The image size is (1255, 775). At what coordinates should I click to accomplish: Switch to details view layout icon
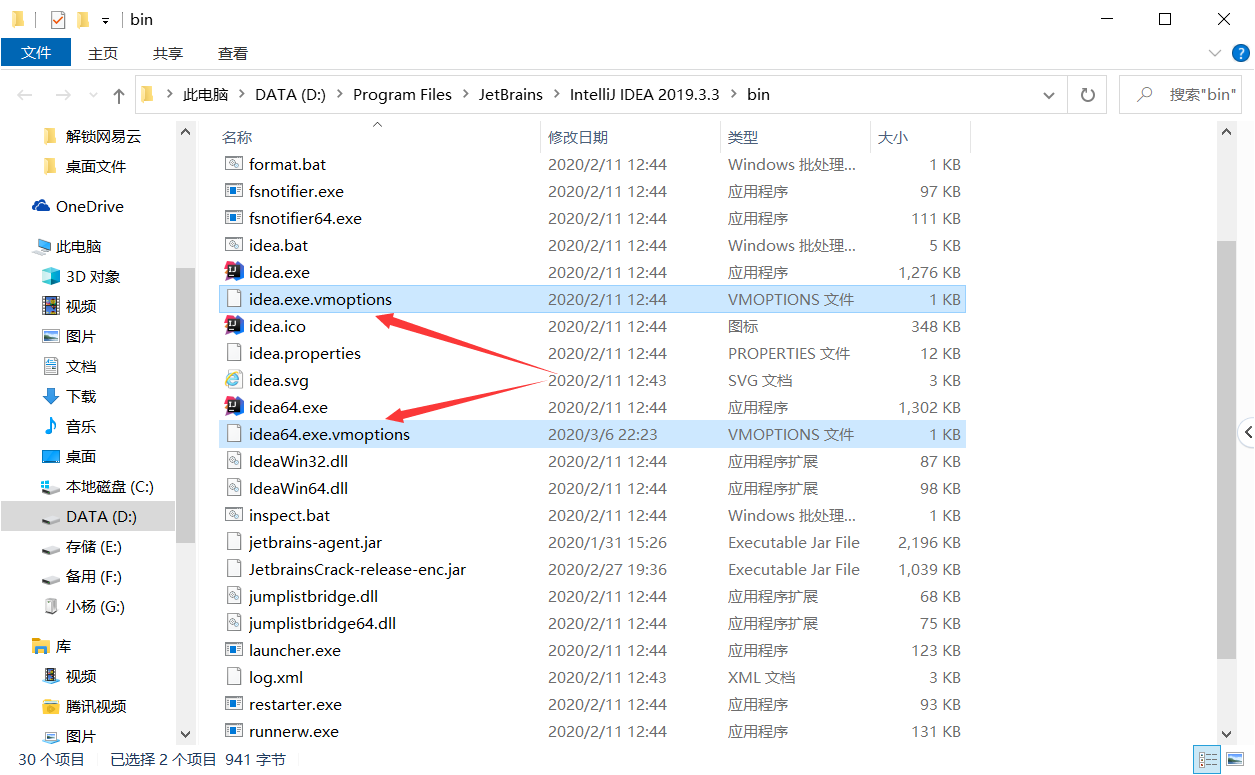[1207, 760]
